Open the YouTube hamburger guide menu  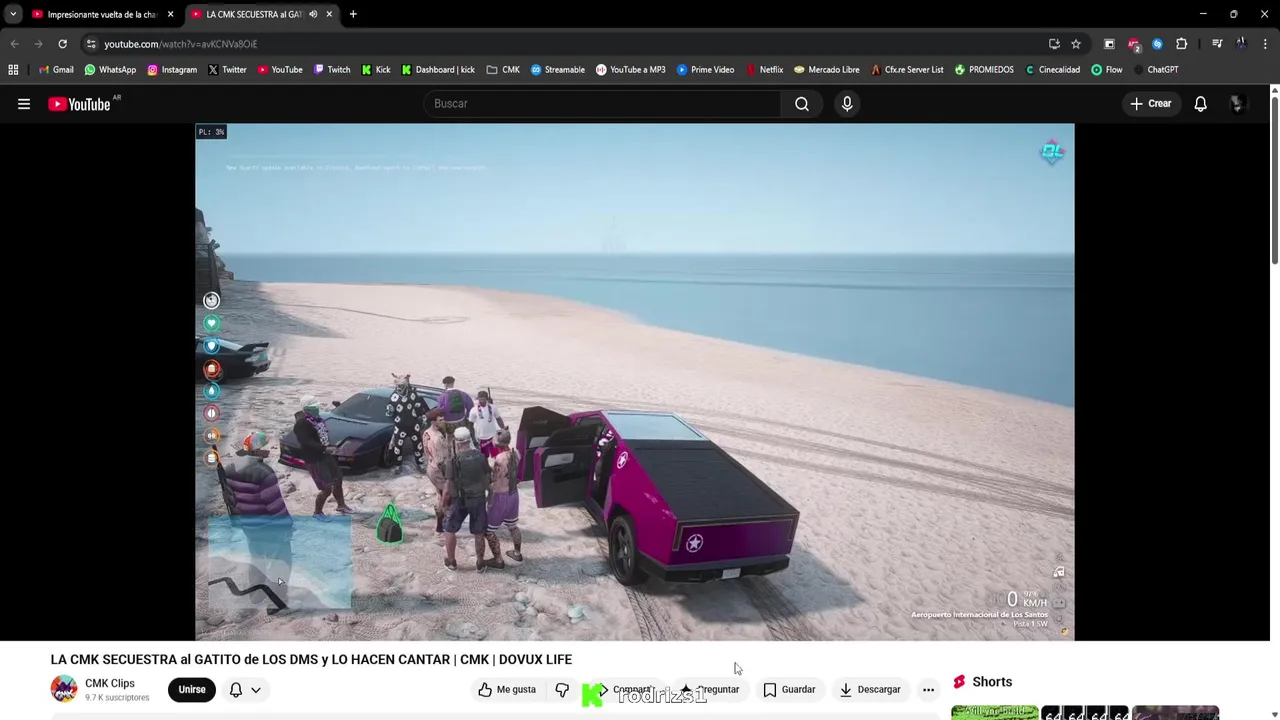point(24,104)
